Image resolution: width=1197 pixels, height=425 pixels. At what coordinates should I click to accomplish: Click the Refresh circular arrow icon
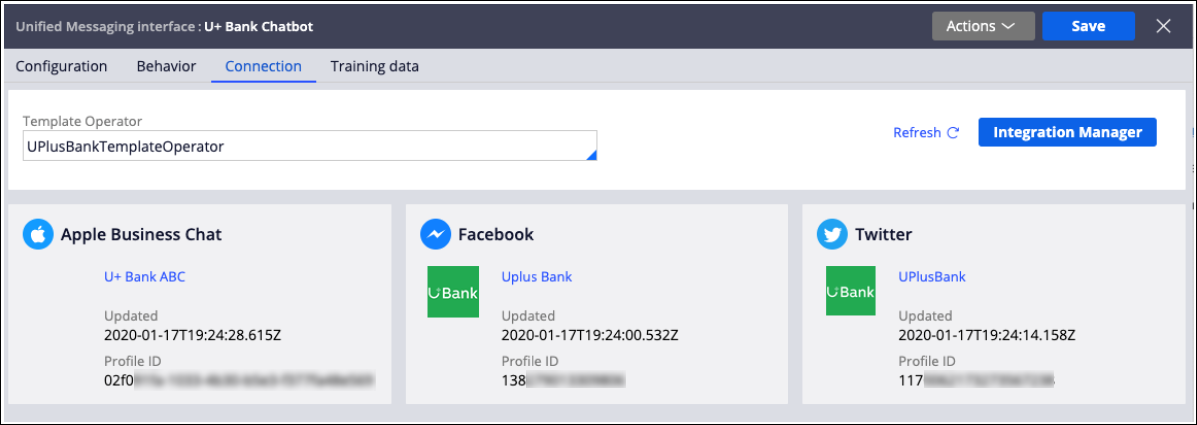pos(953,133)
